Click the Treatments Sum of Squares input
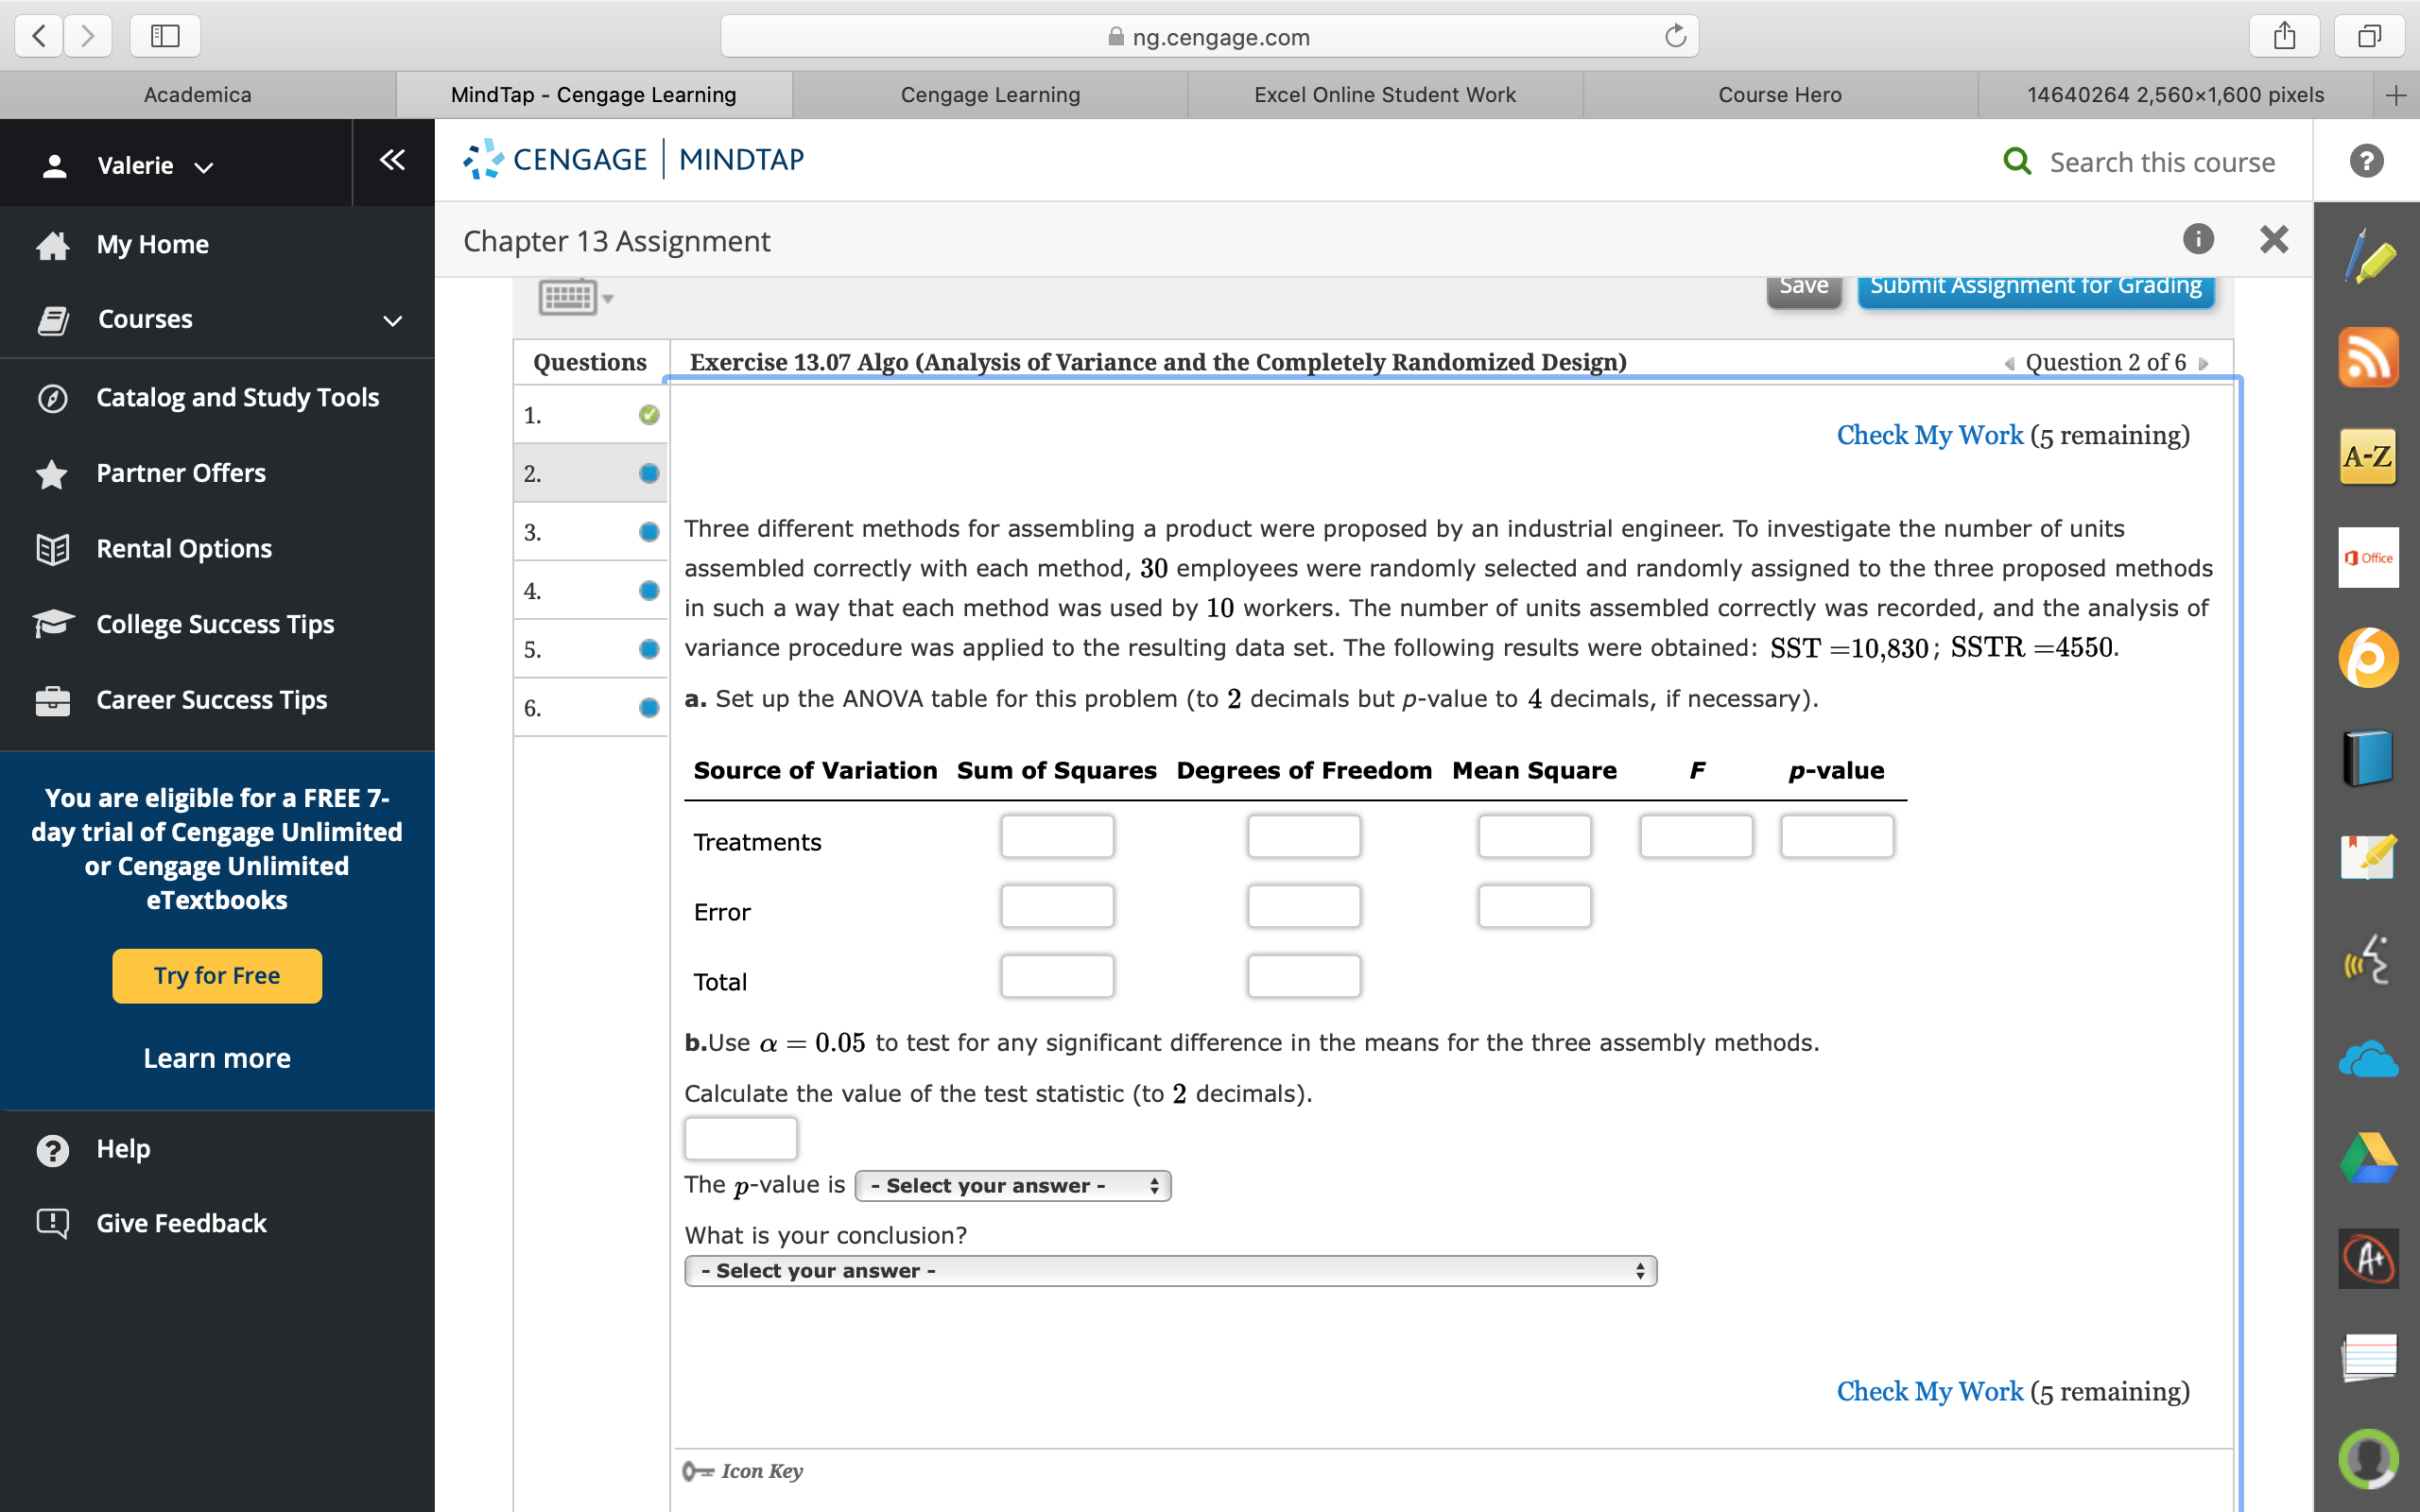2420x1512 pixels. pos(1056,837)
